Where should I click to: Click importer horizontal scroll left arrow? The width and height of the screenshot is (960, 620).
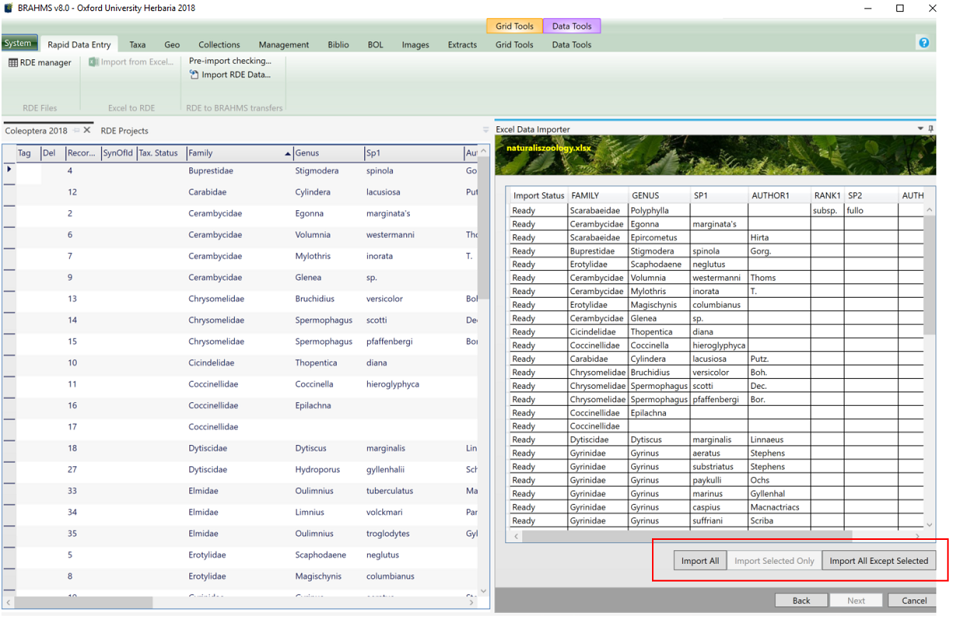point(516,536)
